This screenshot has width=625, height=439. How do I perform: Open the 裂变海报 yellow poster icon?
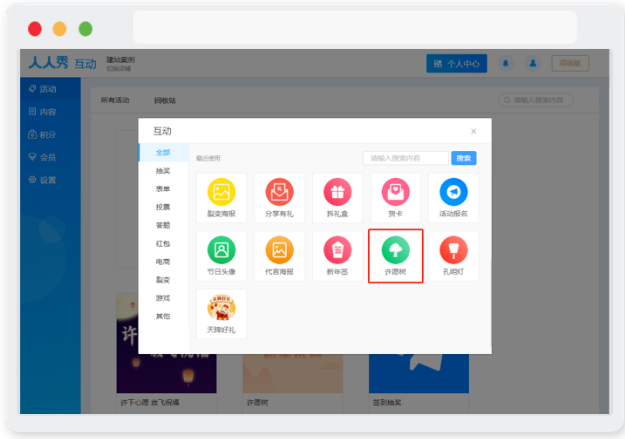tap(221, 192)
